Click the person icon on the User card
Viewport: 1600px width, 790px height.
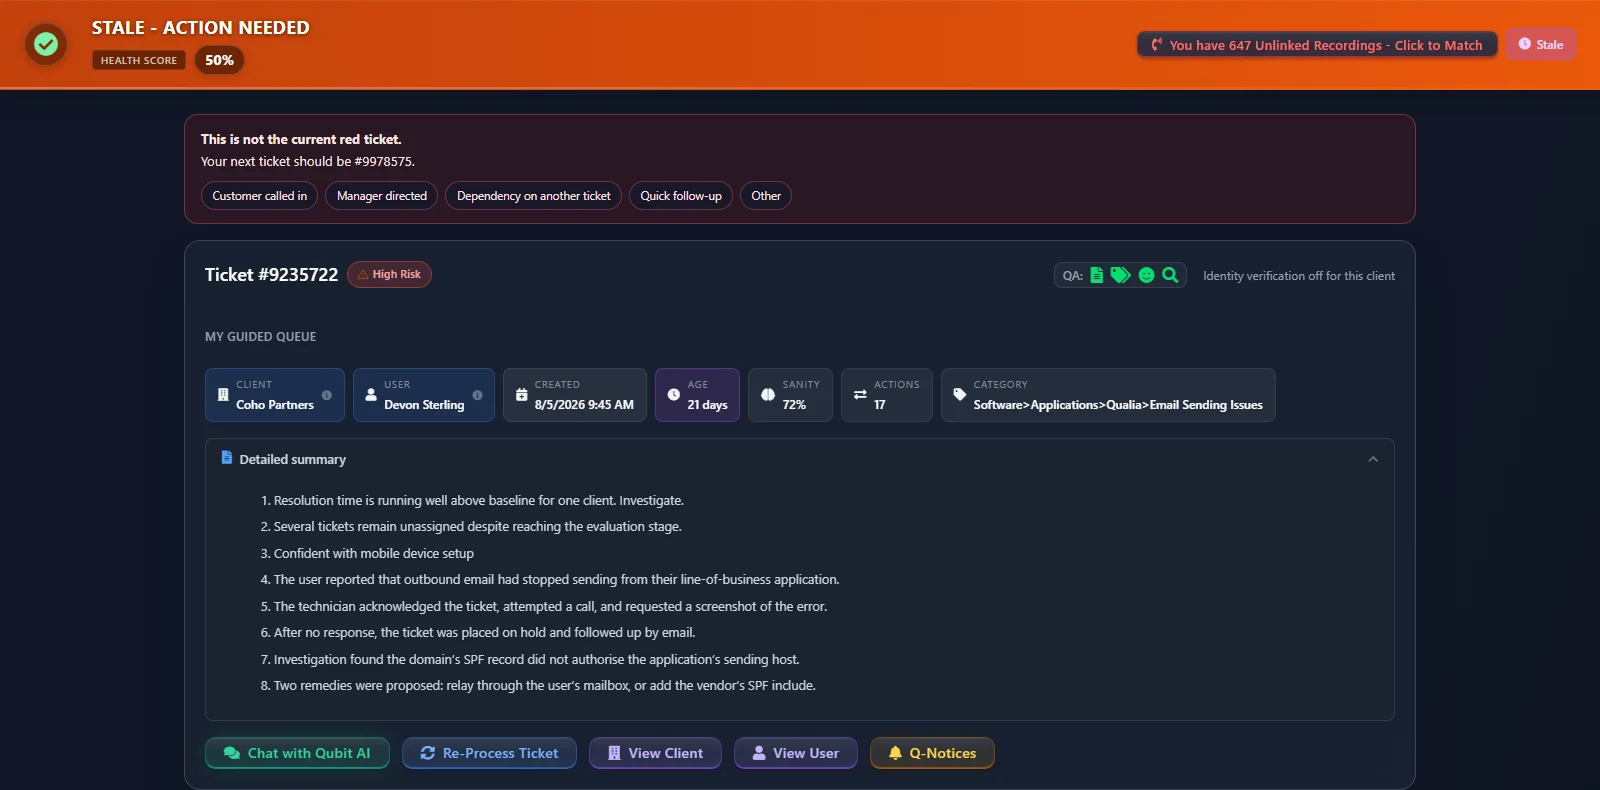point(371,395)
